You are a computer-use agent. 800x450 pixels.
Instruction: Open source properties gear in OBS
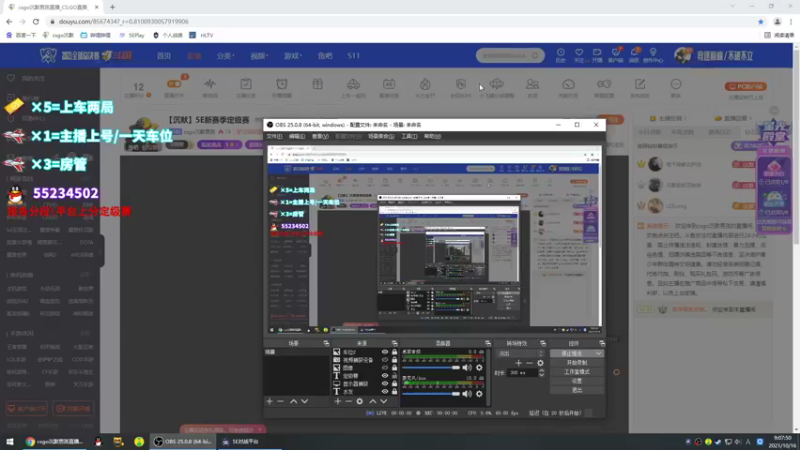pyautogui.click(x=360, y=402)
